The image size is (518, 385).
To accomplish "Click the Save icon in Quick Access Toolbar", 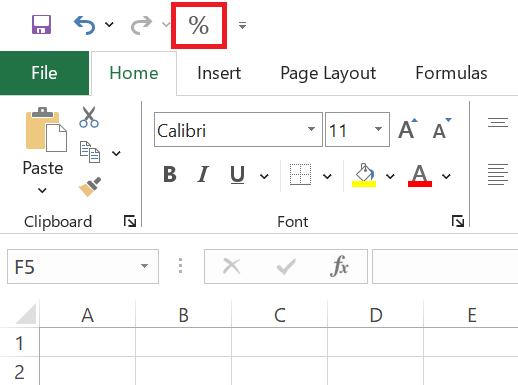I will click(41, 25).
